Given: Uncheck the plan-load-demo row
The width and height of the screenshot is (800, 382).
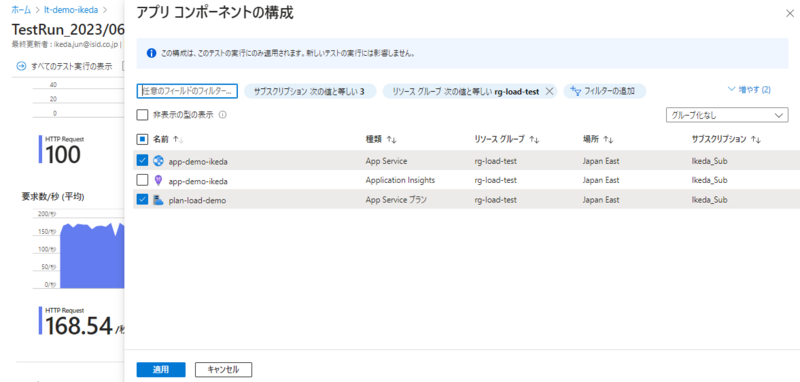Looking at the screenshot, I should [x=142, y=200].
